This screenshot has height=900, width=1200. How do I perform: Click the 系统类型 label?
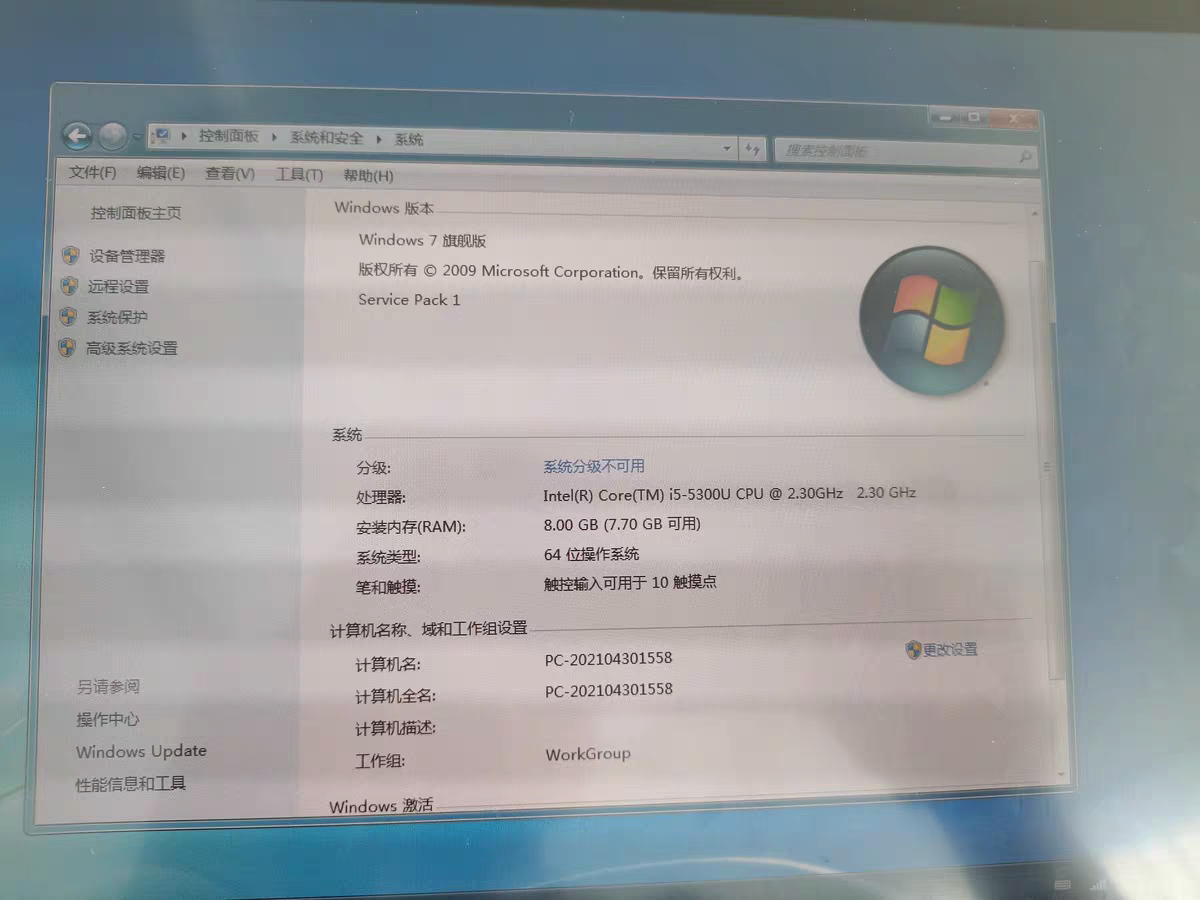pos(388,558)
